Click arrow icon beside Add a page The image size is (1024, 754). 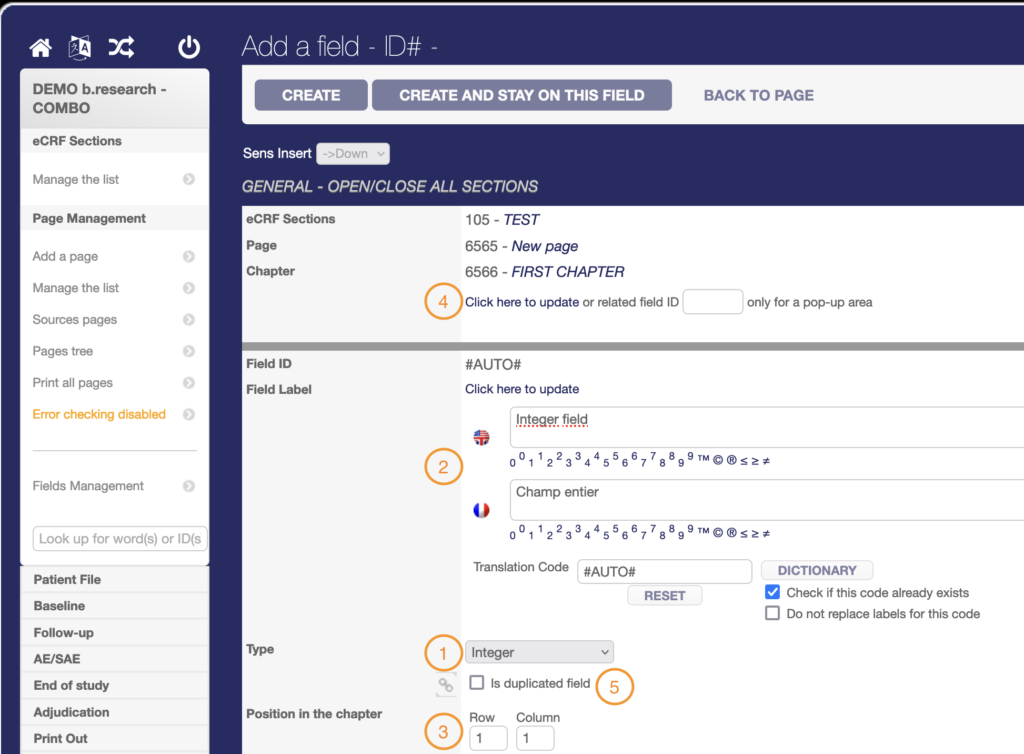pos(189,256)
